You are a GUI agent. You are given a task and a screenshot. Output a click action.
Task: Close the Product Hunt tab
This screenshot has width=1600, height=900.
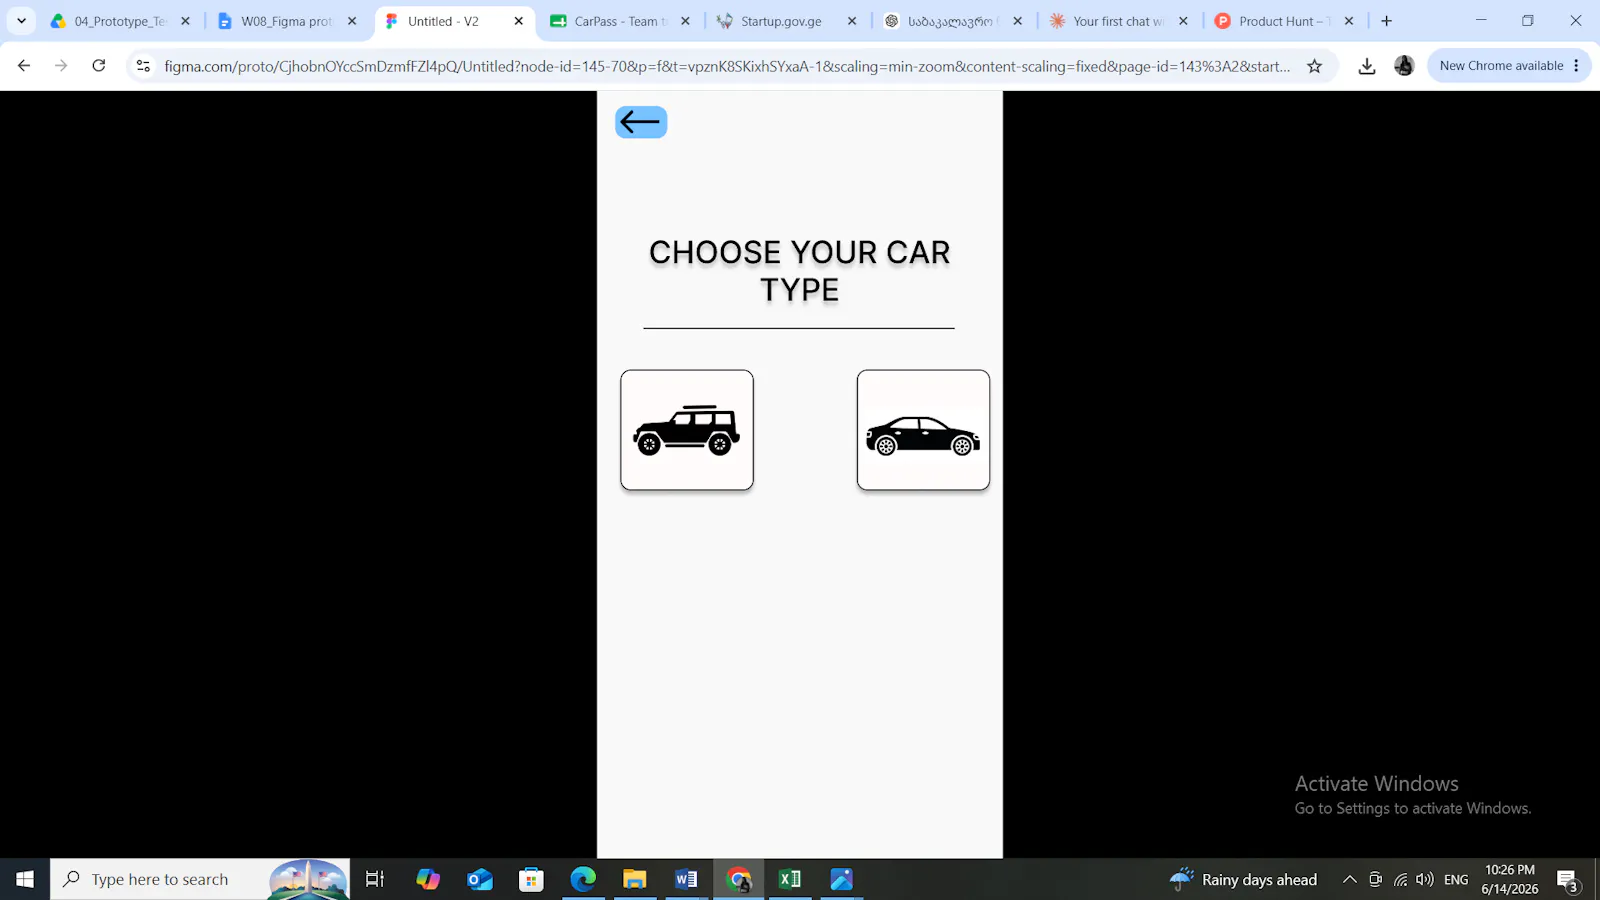point(1349,21)
